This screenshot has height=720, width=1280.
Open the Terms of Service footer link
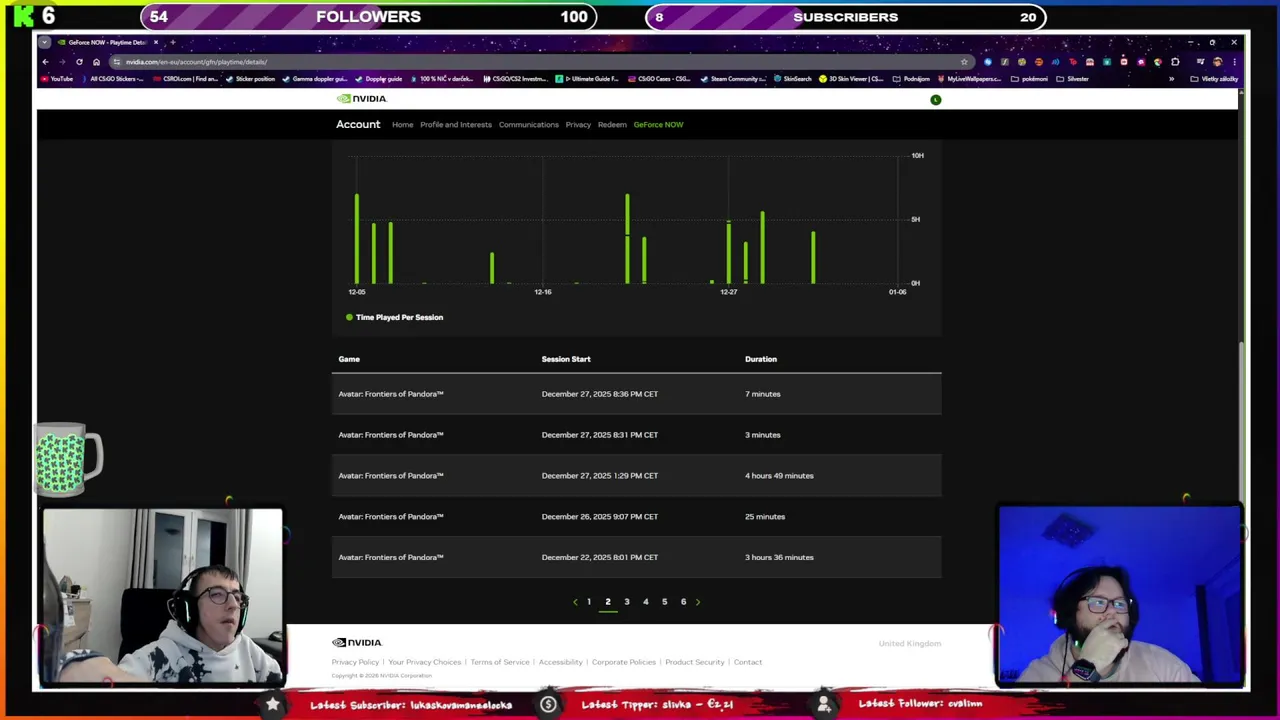(x=500, y=662)
